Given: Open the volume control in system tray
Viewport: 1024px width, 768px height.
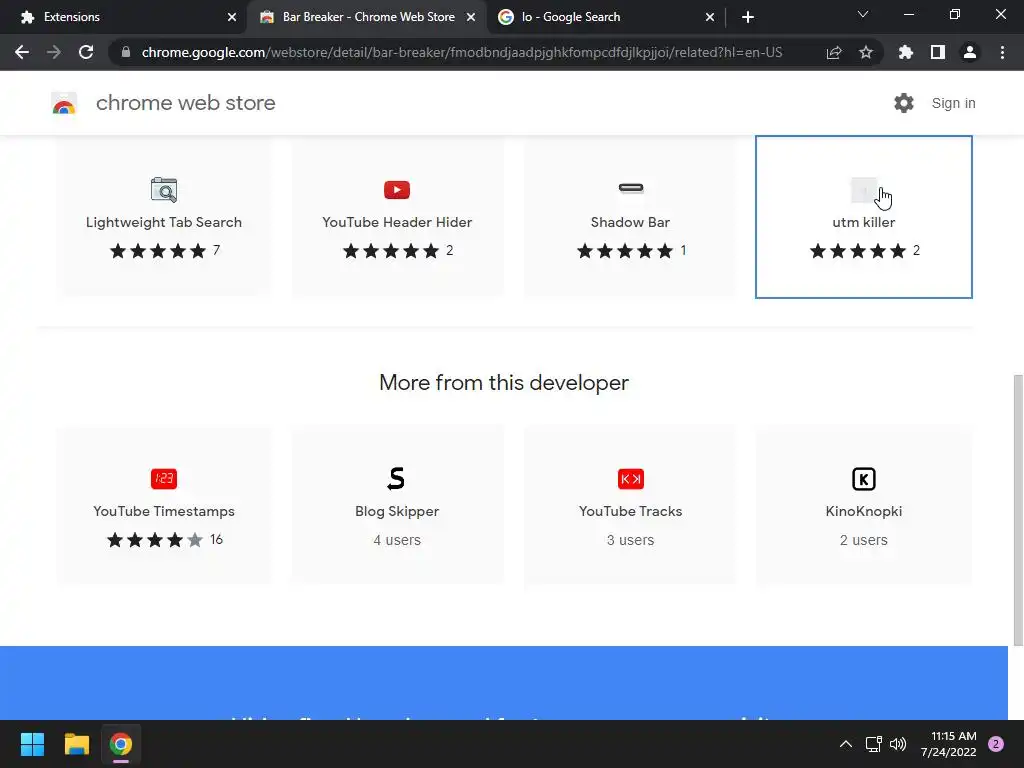Looking at the screenshot, I should (898, 744).
